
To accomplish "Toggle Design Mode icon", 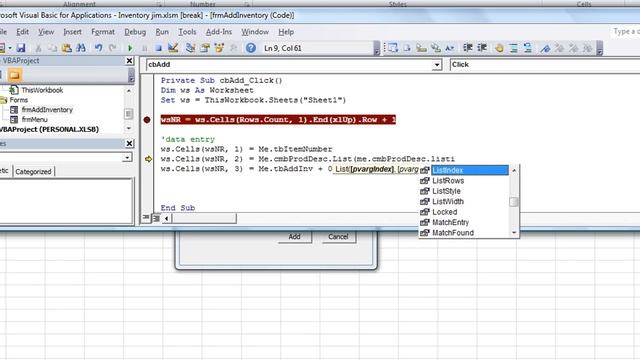I will [173, 48].
